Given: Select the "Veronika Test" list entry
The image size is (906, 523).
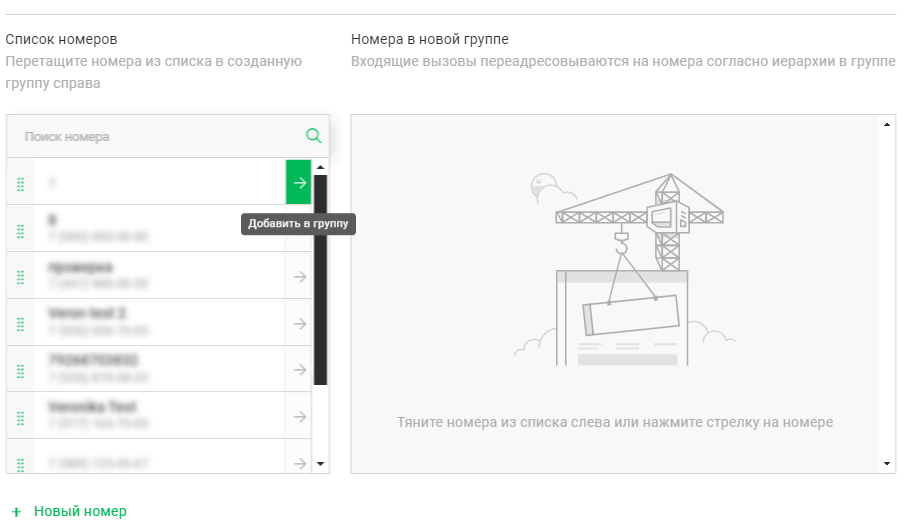Looking at the screenshot, I should 150,417.
